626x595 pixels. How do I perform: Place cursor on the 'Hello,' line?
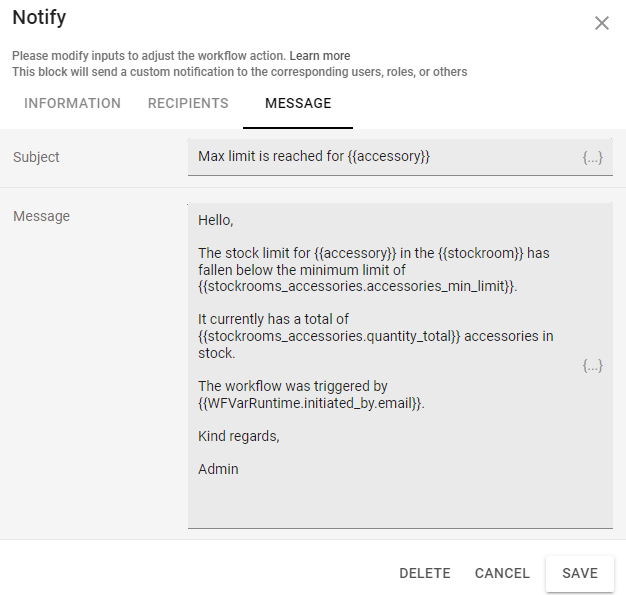pyautogui.click(x=216, y=220)
